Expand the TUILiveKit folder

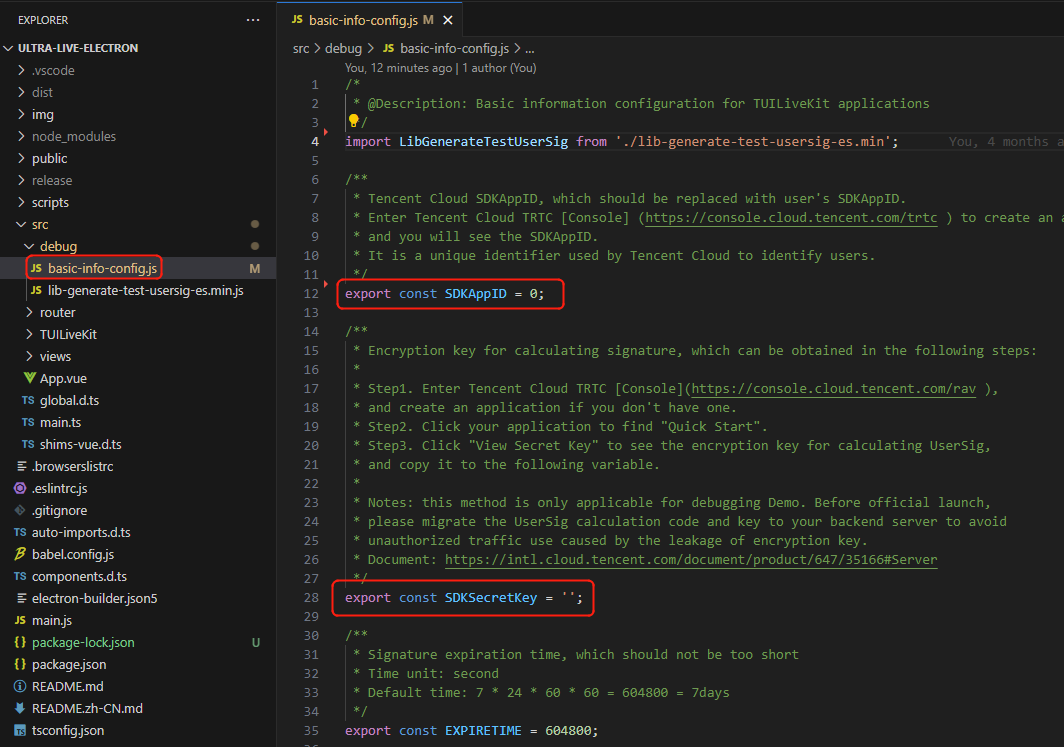[x=67, y=334]
